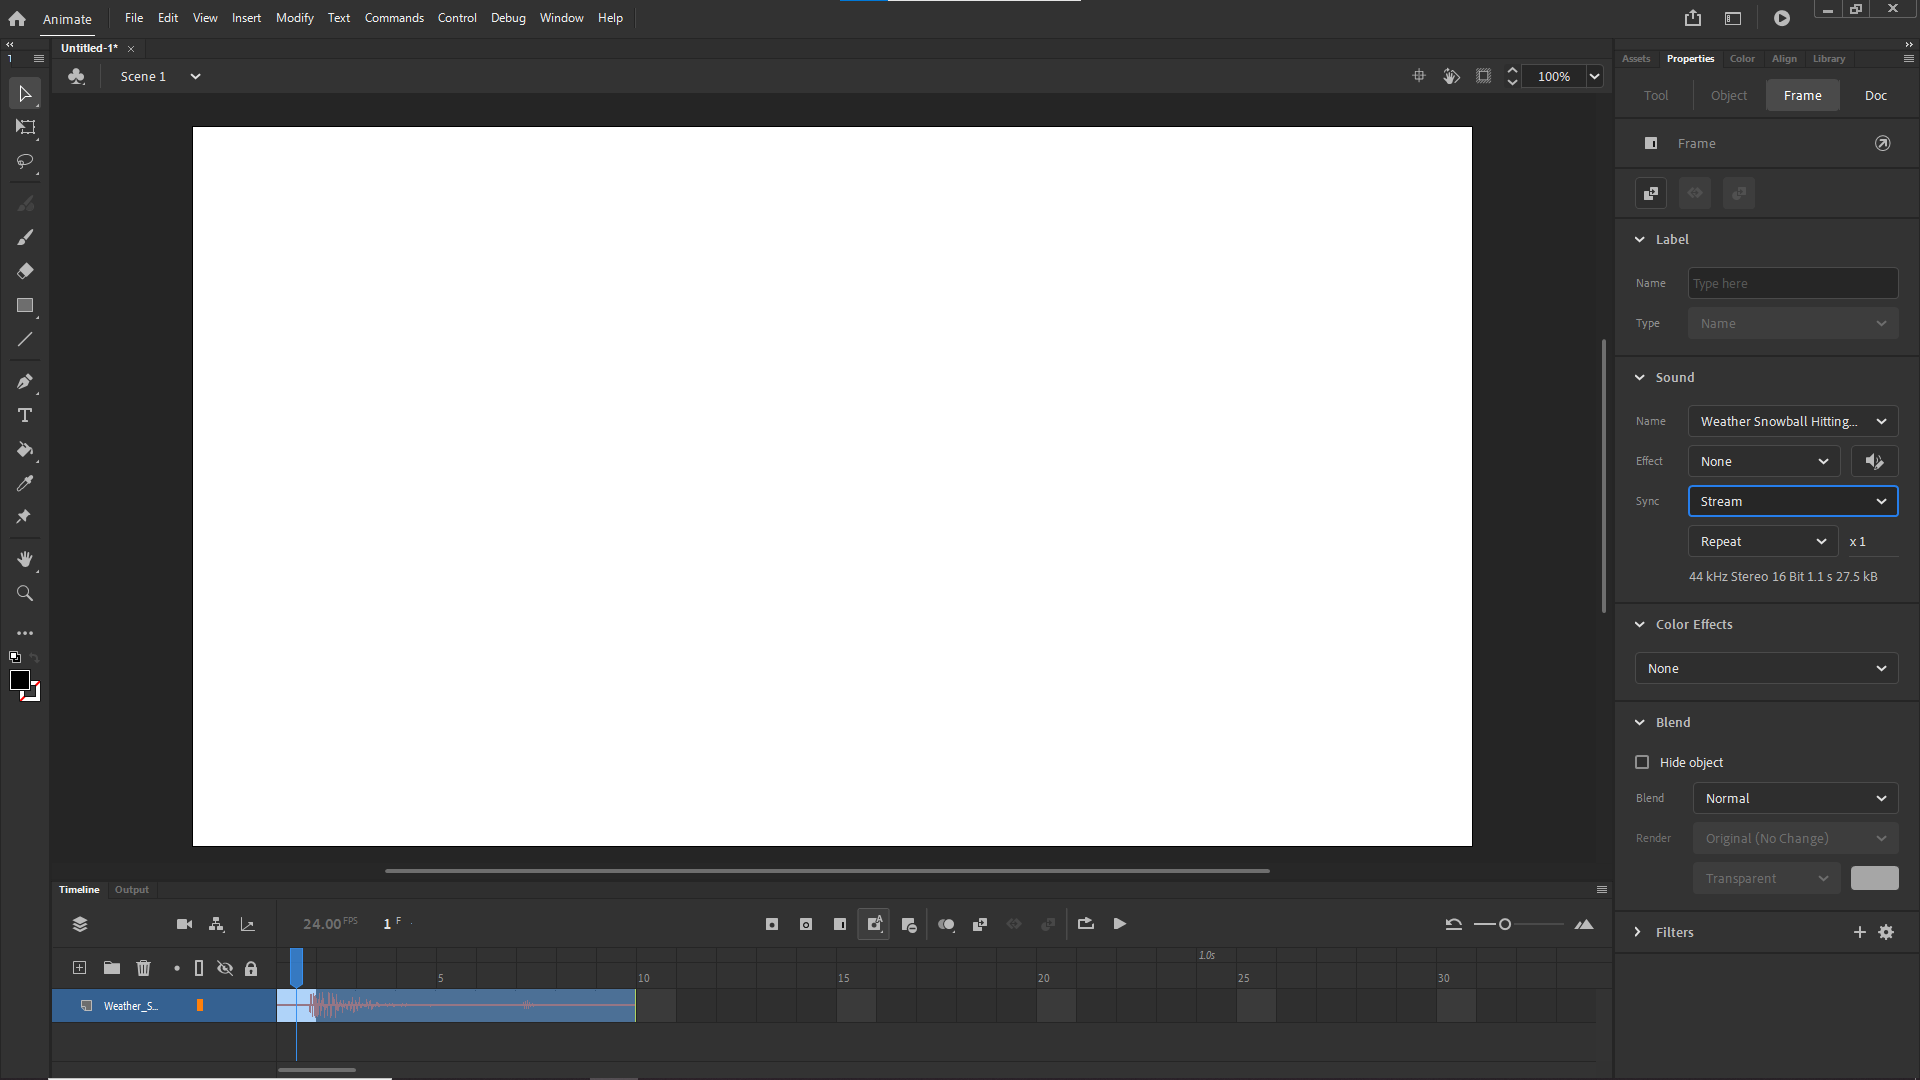Insert a new layer in the timeline
Screen dimensions: 1920x1080
[x=78, y=967]
